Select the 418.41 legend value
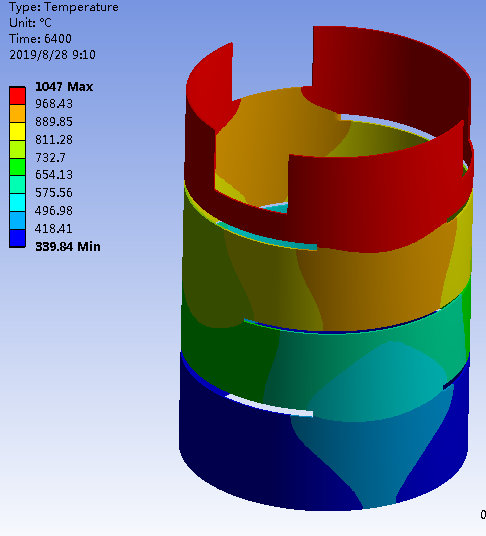Viewport: 486px width, 536px height. click(54, 228)
